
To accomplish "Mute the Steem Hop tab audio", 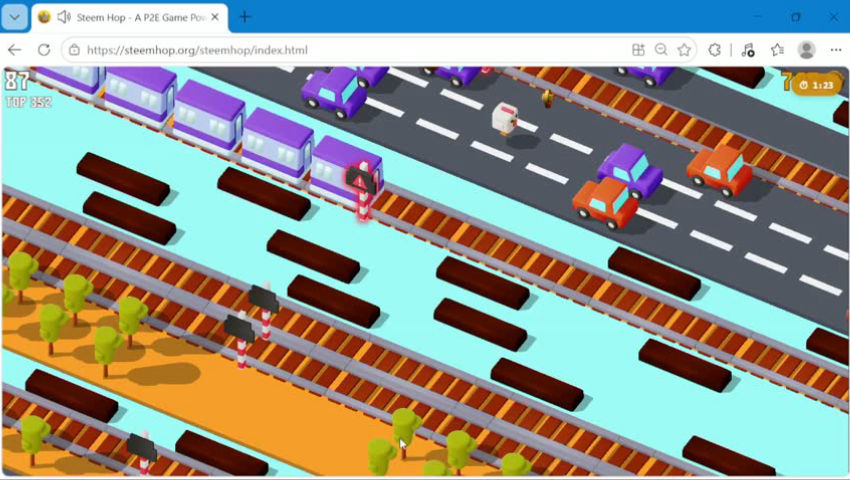I will coord(64,17).
